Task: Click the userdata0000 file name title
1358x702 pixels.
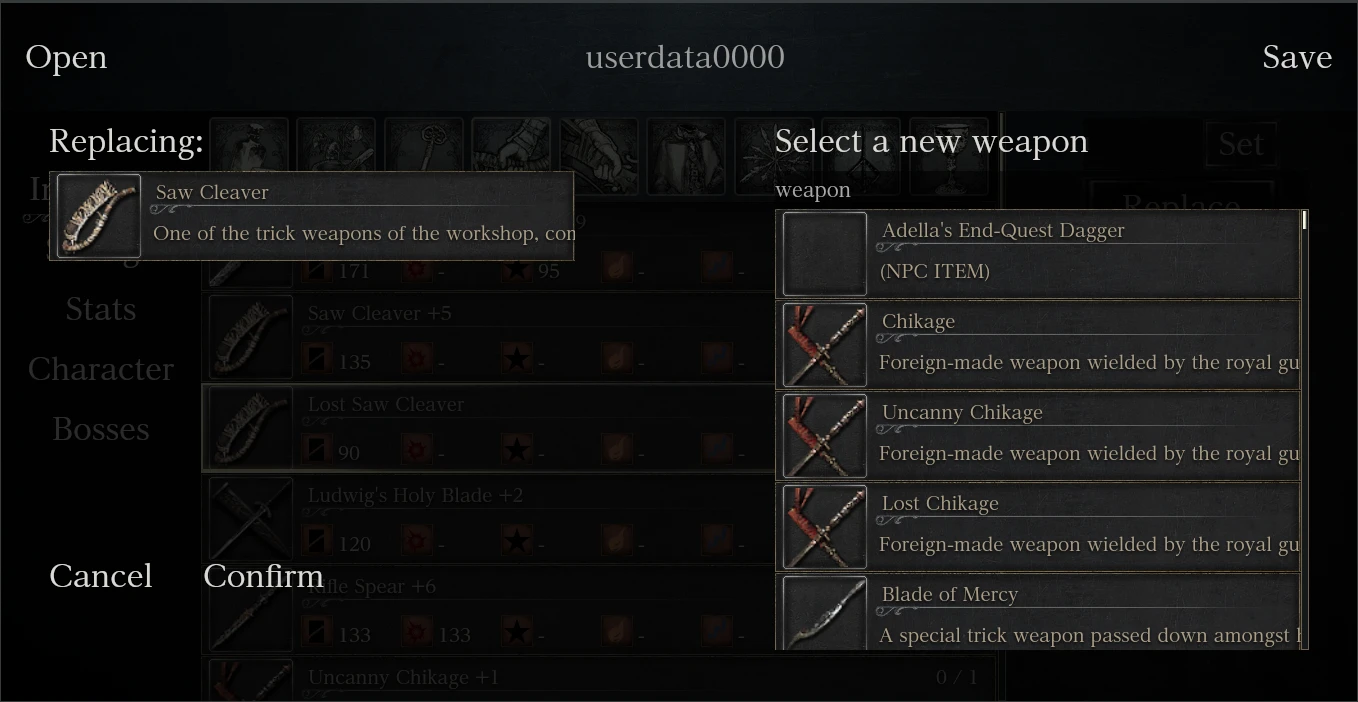Action: pos(685,57)
